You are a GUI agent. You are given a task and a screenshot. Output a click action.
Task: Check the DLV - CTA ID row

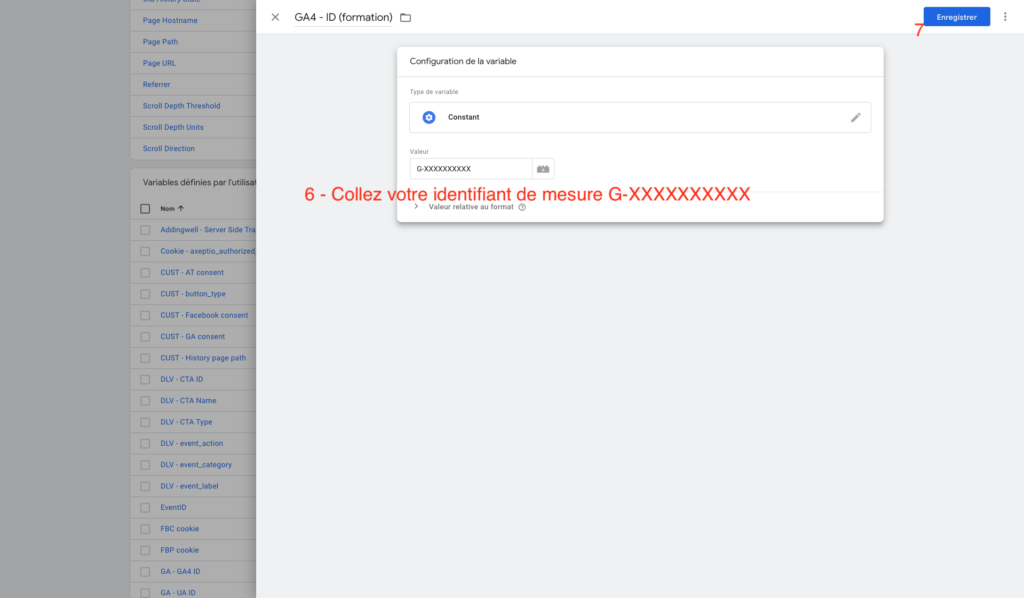[x=145, y=379]
